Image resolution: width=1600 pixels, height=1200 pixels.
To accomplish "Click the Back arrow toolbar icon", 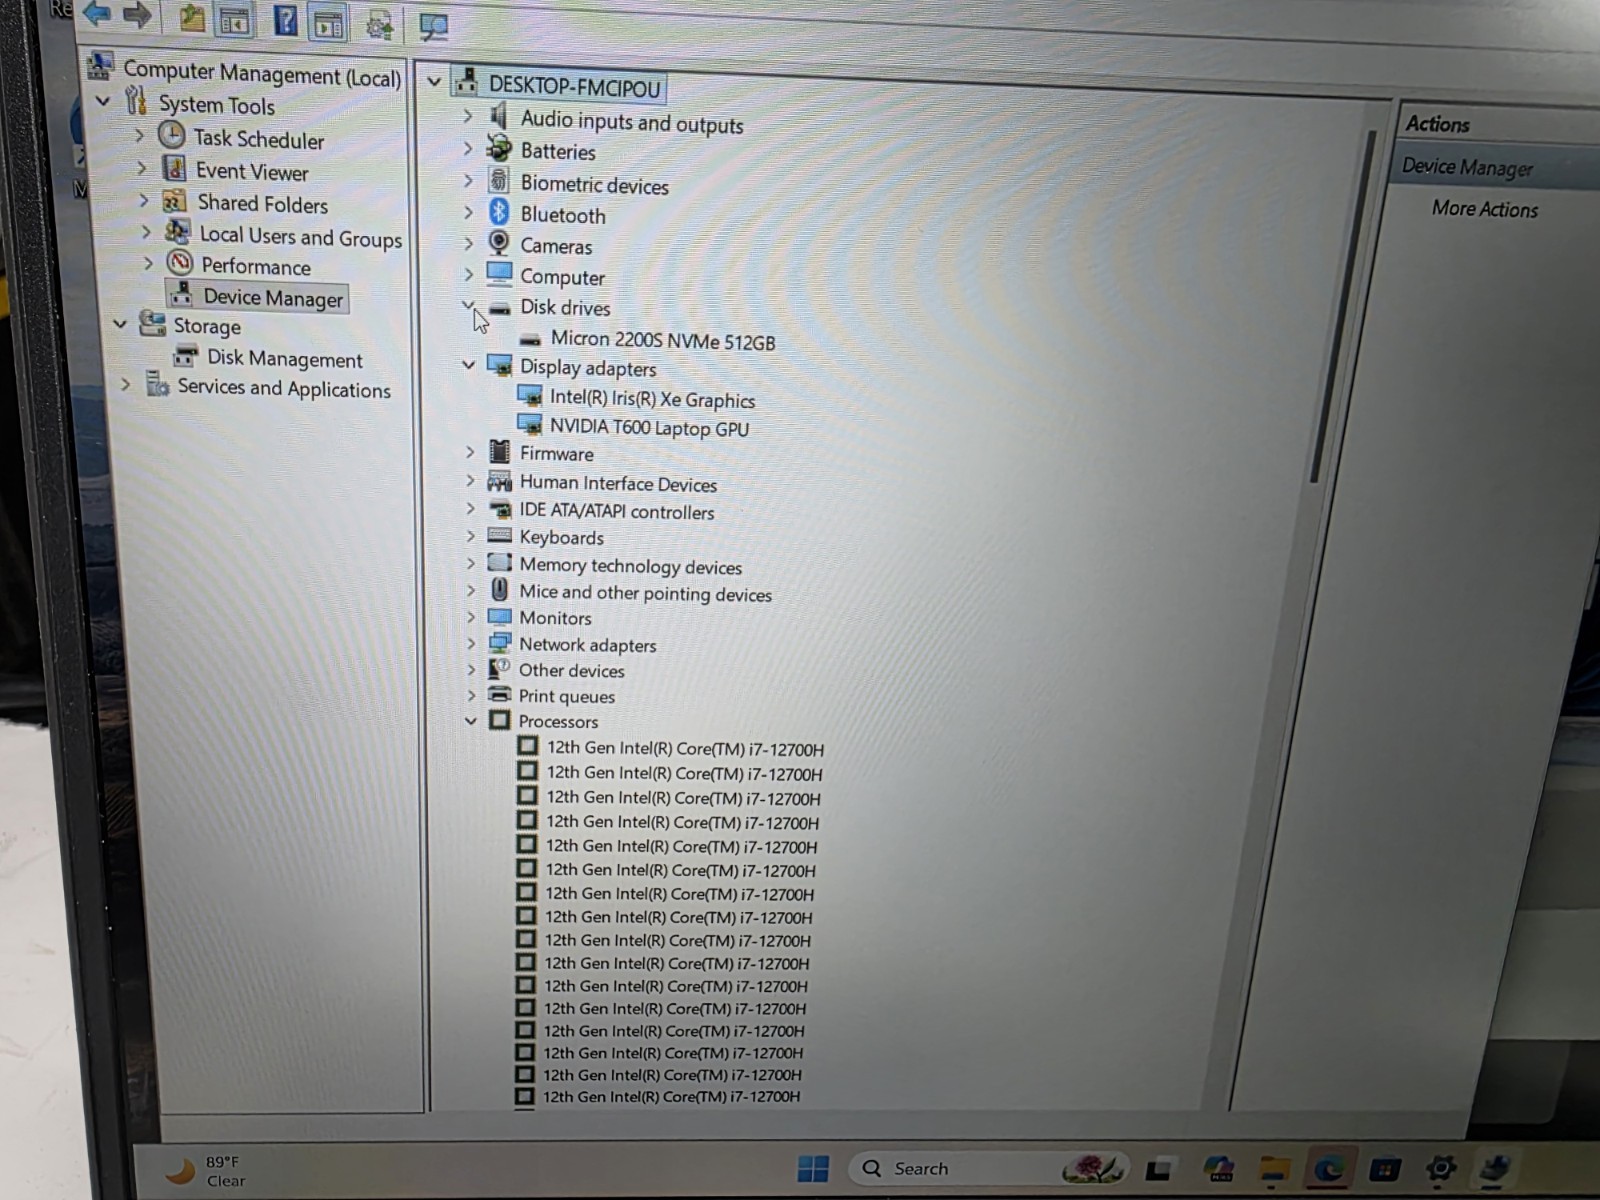I will (97, 13).
